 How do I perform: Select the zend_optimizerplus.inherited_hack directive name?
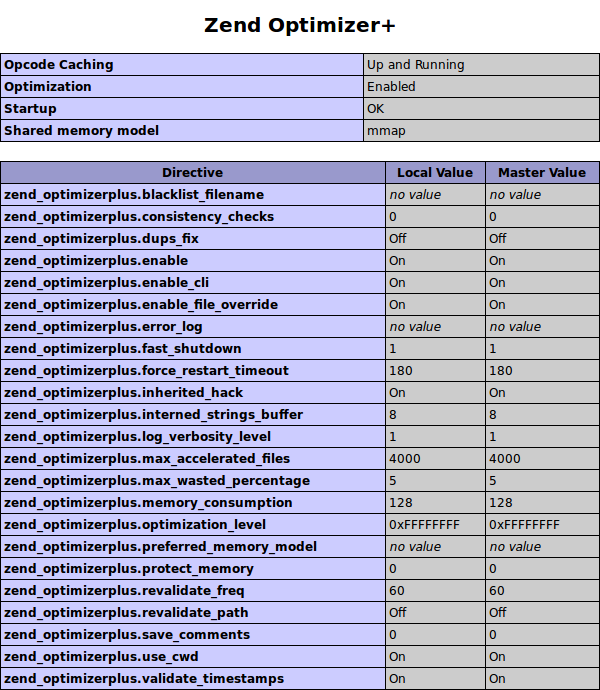[123, 393]
